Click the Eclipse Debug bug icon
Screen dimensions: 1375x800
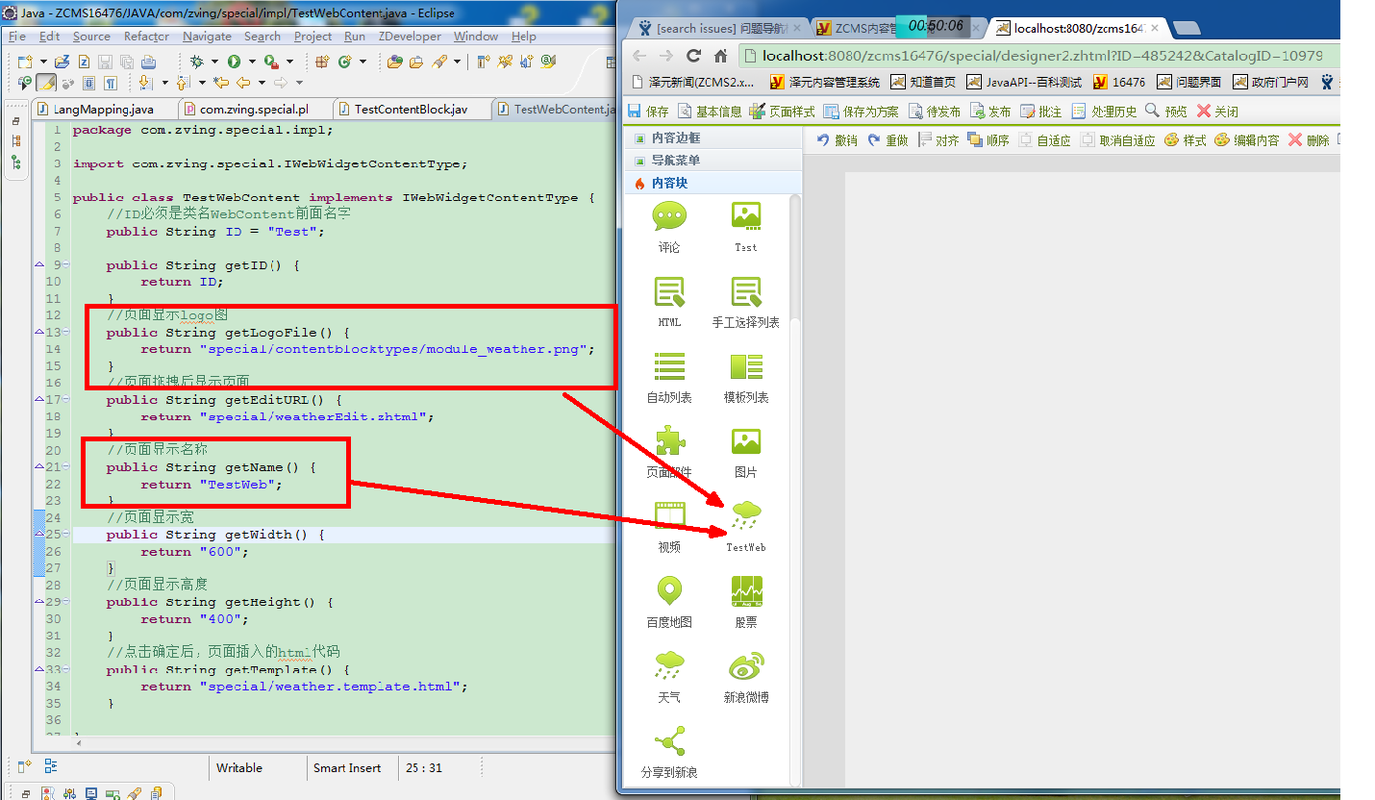pyautogui.click(x=197, y=62)
